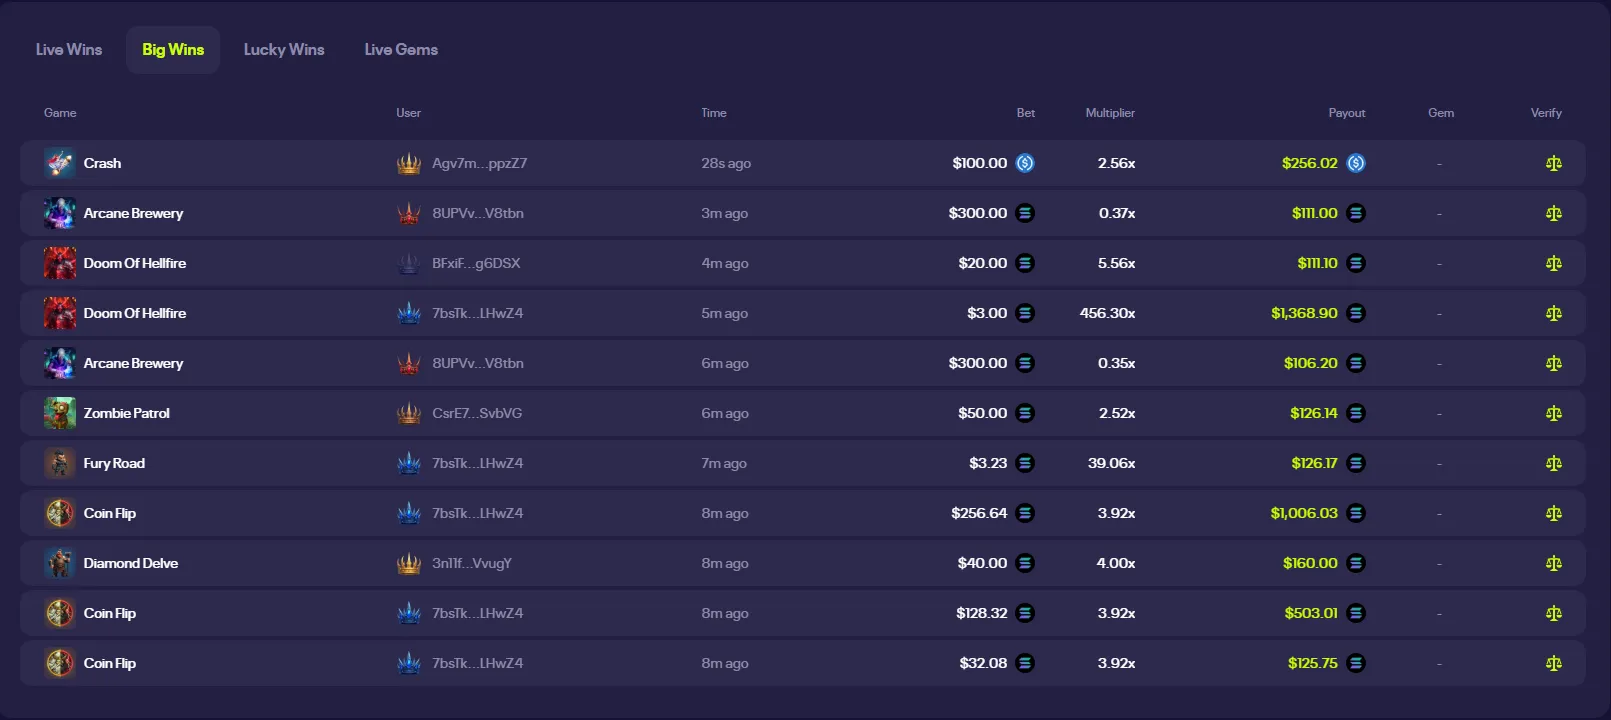This screenshot has height=720, width=1611.
Task: Open the Lucky Wins tab
Action: (x=284, y=50)
